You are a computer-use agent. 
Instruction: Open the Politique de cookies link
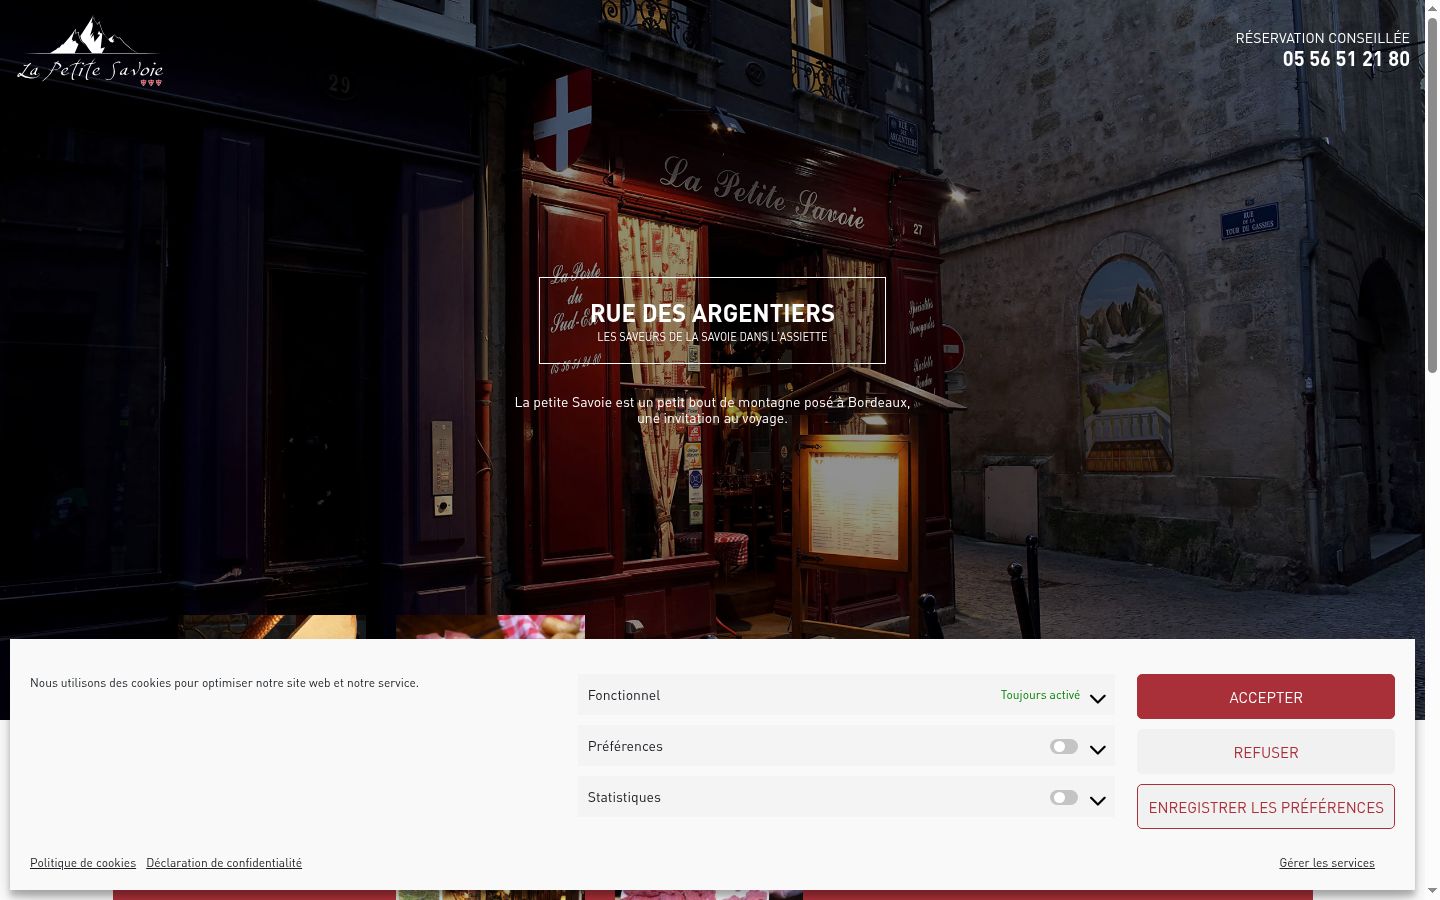[x=83, y=863]
